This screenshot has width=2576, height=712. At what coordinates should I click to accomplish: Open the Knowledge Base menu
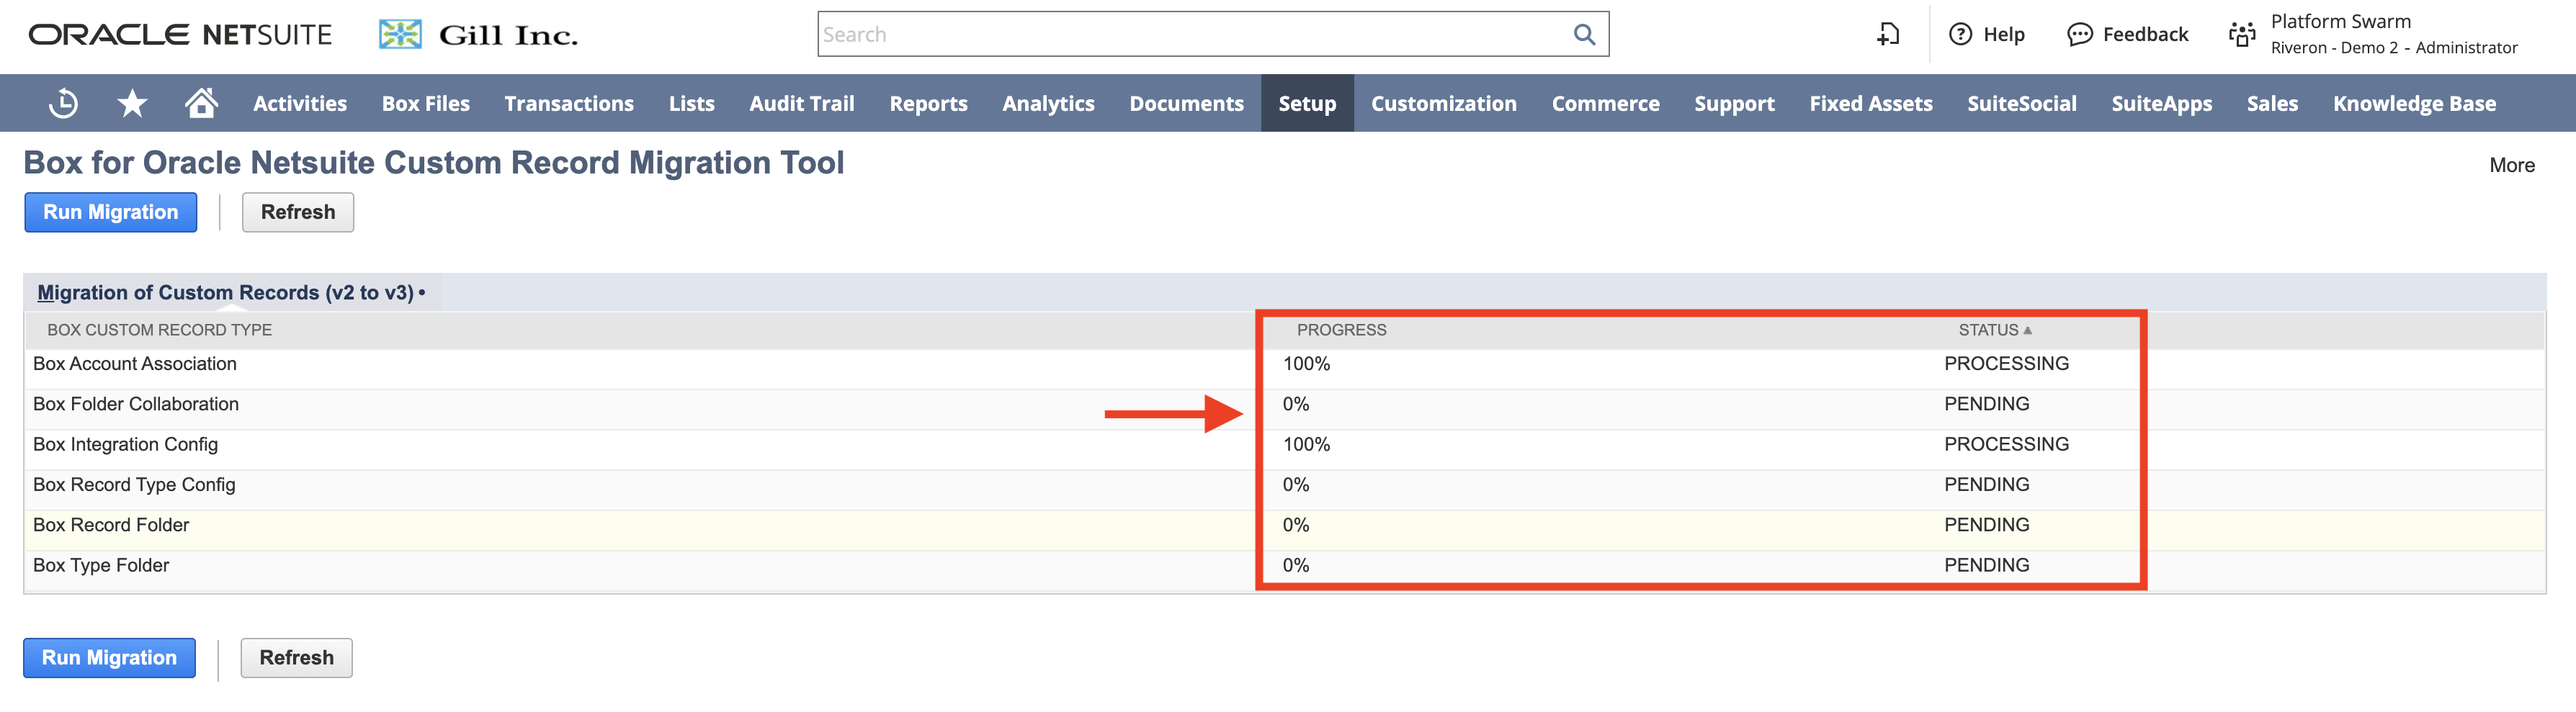coord(2414,103)
